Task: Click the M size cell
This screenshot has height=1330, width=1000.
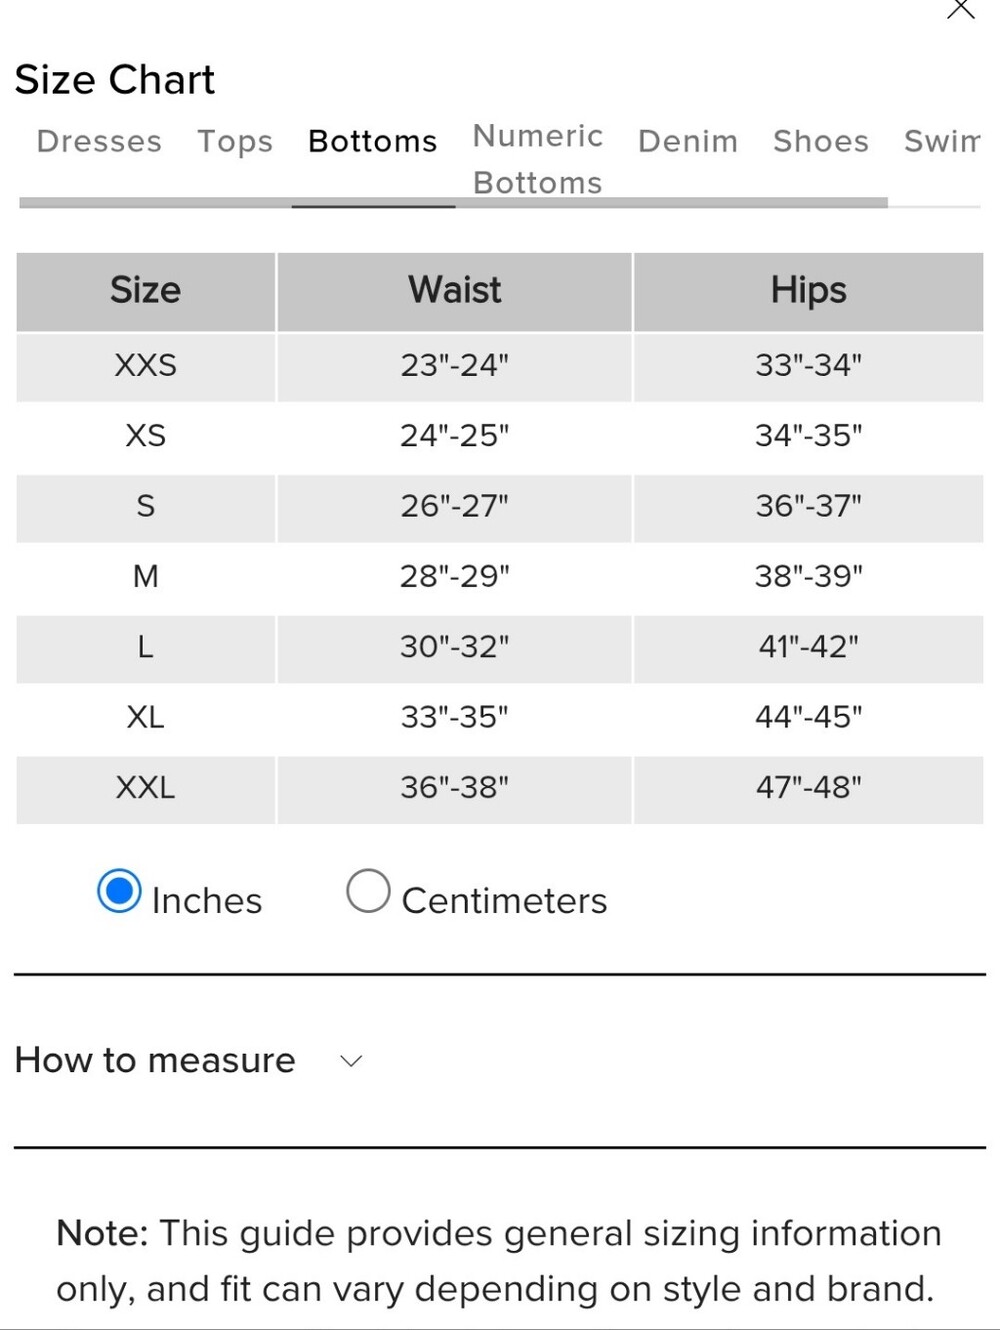Action: (146, 578)
